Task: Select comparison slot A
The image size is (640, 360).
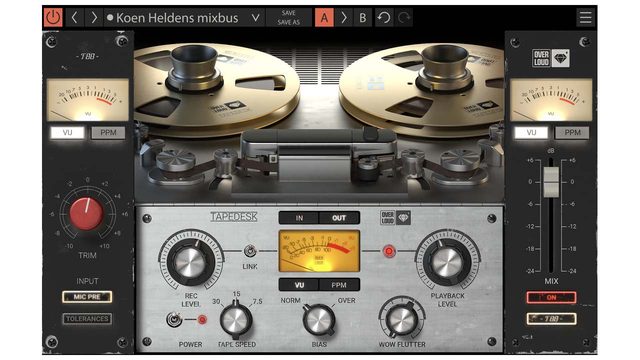Action: [324, 18]
